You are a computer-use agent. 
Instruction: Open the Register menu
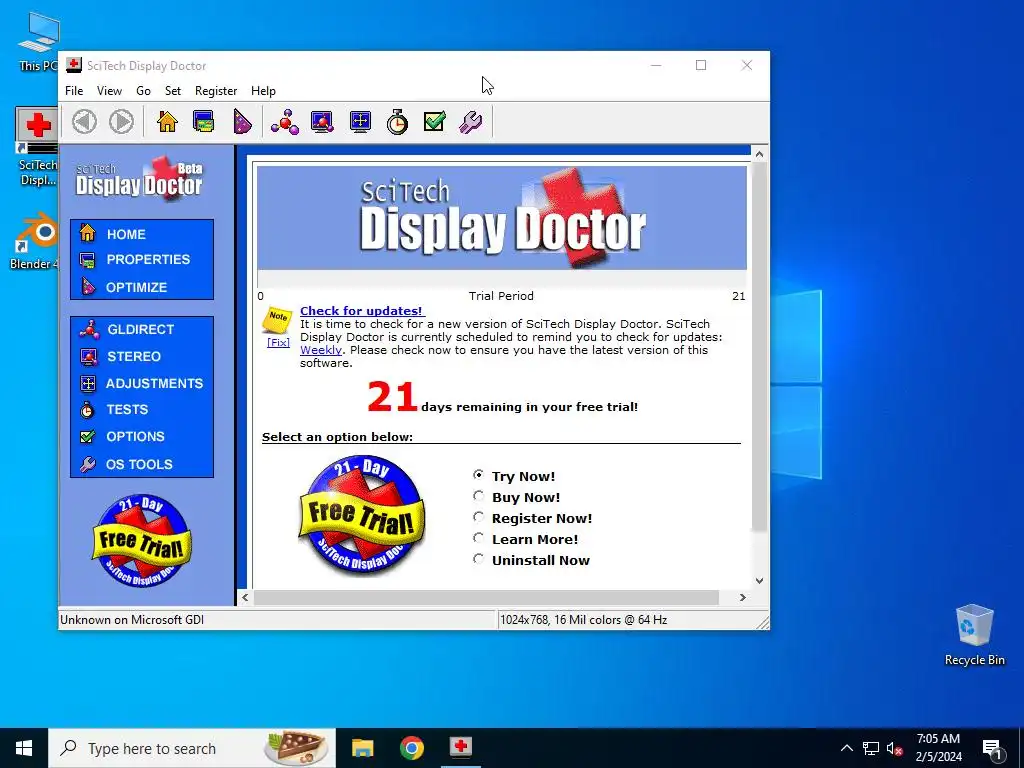216,91
